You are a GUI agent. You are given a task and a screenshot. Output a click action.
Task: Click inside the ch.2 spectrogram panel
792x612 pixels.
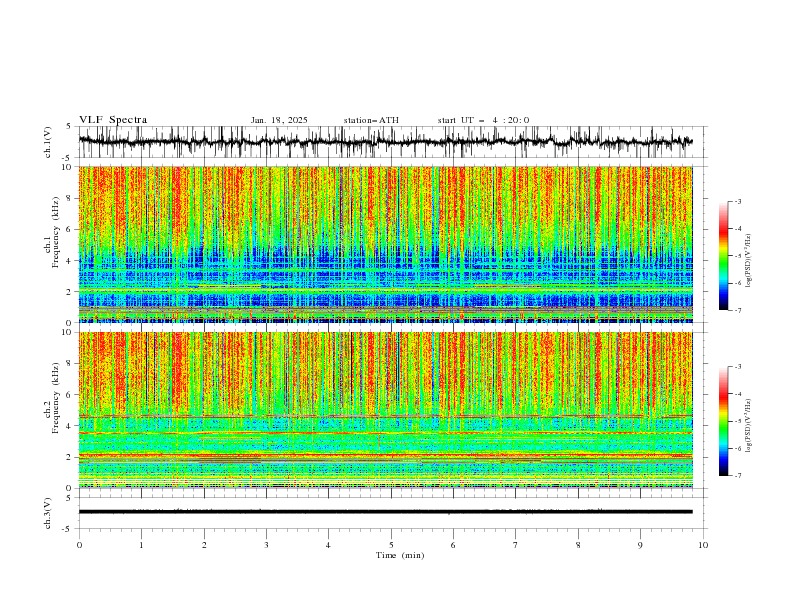tap(385, 410)
